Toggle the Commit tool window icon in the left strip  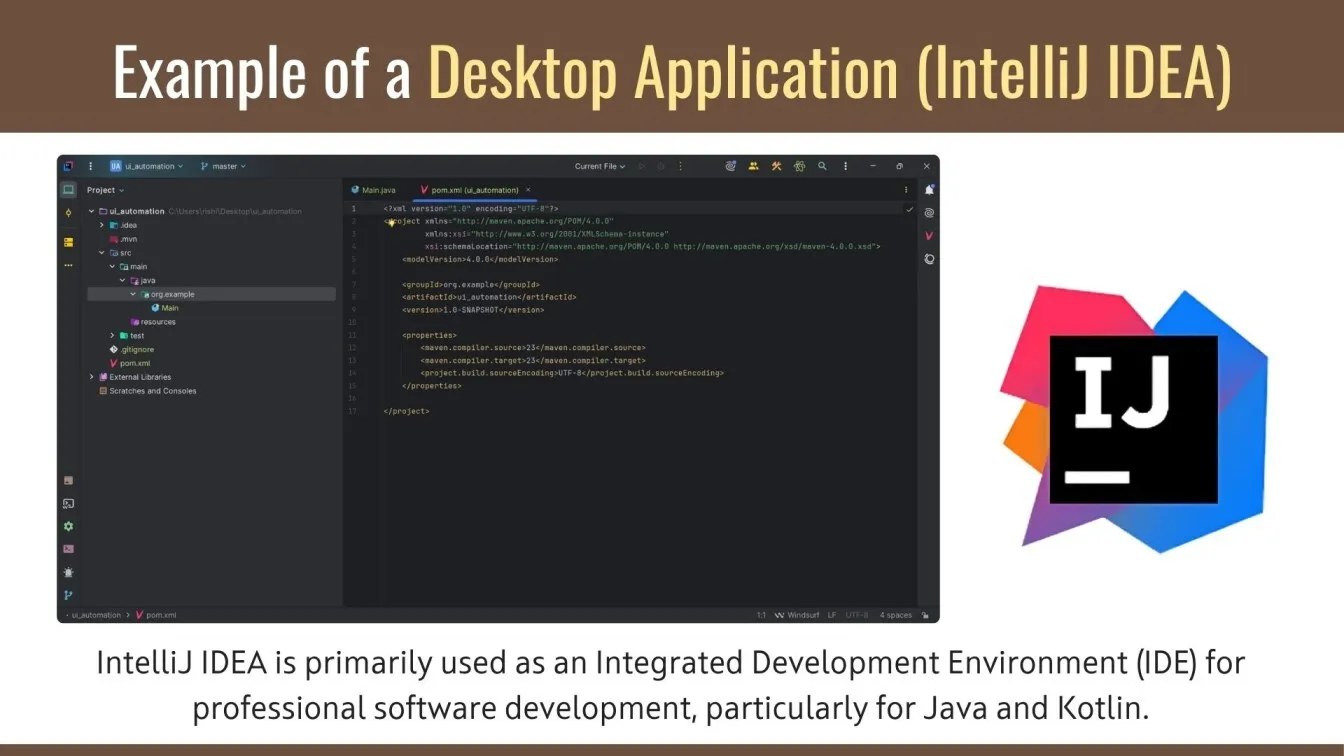(x=69, y=213)
